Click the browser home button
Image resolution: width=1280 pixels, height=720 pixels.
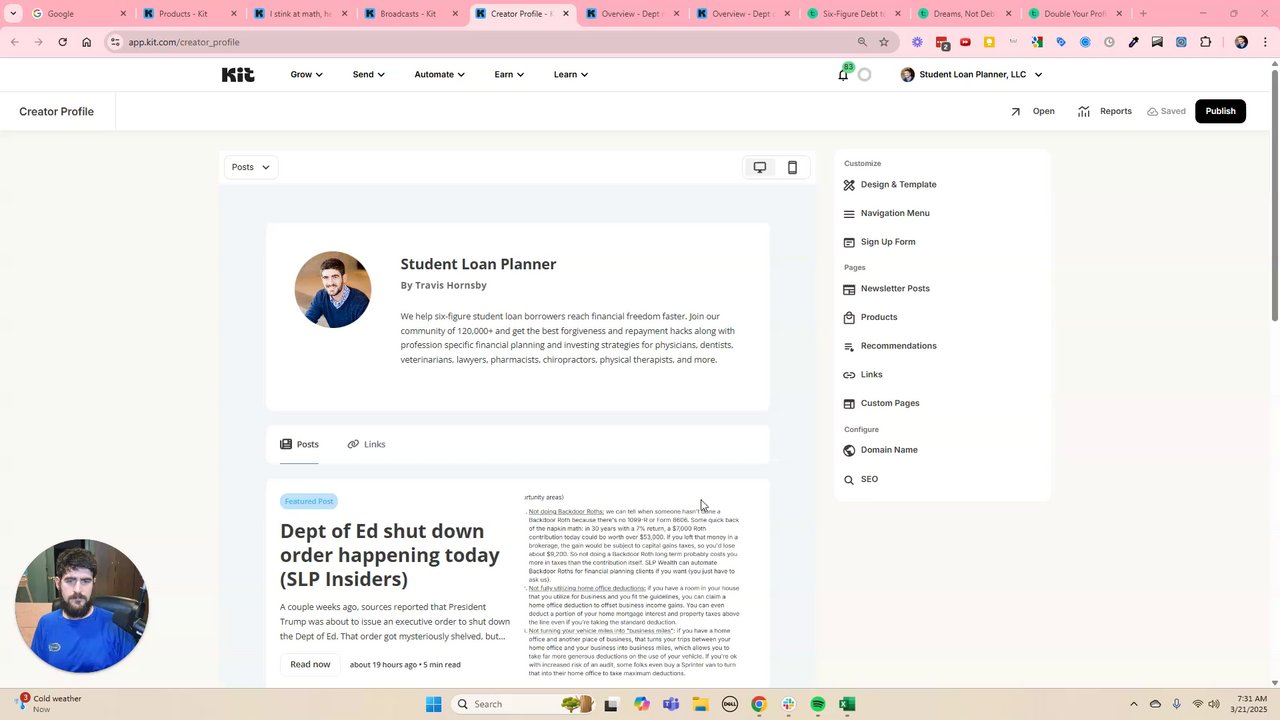(86, 42)
